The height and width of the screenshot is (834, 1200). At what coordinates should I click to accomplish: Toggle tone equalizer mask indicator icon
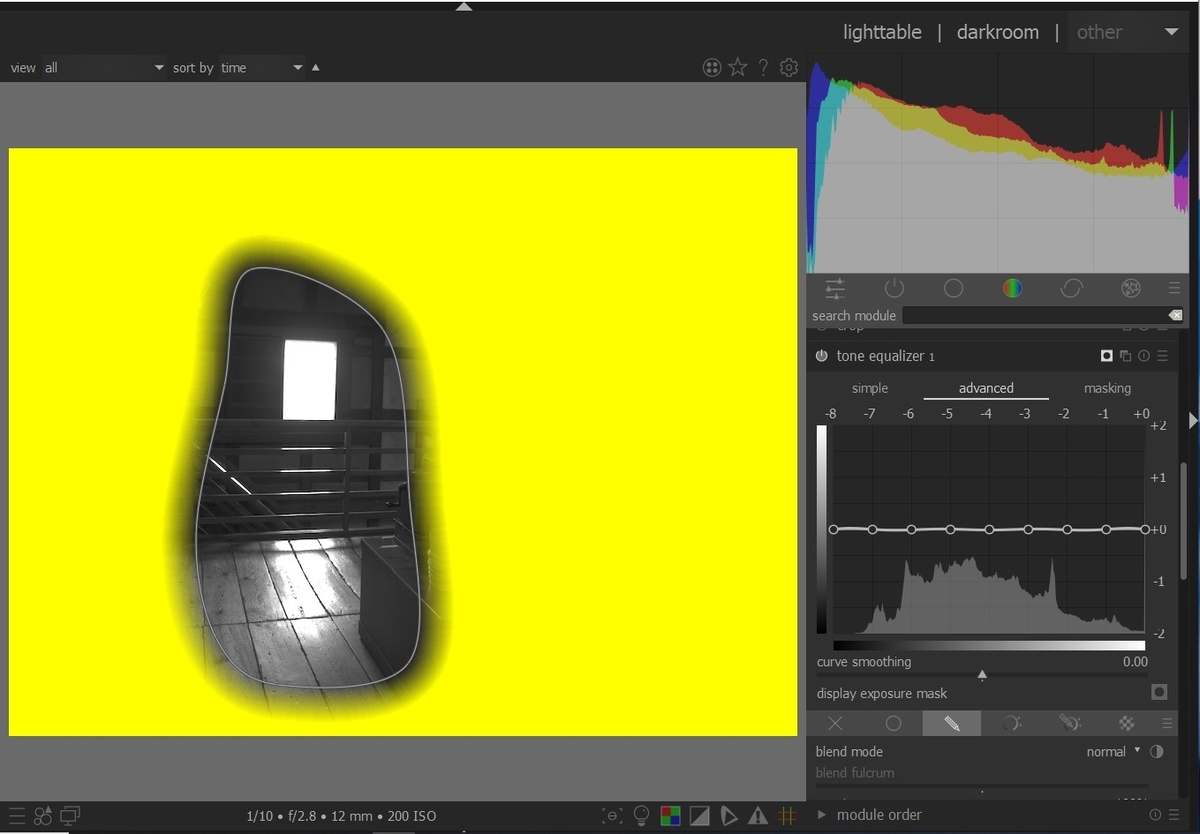click(1107, 356)
